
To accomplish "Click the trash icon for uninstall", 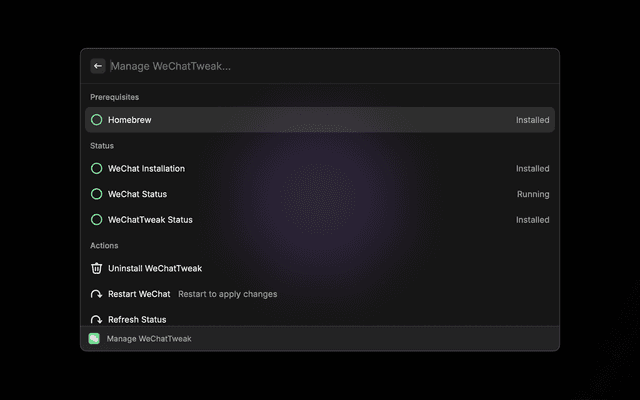I will coord(97,268).
